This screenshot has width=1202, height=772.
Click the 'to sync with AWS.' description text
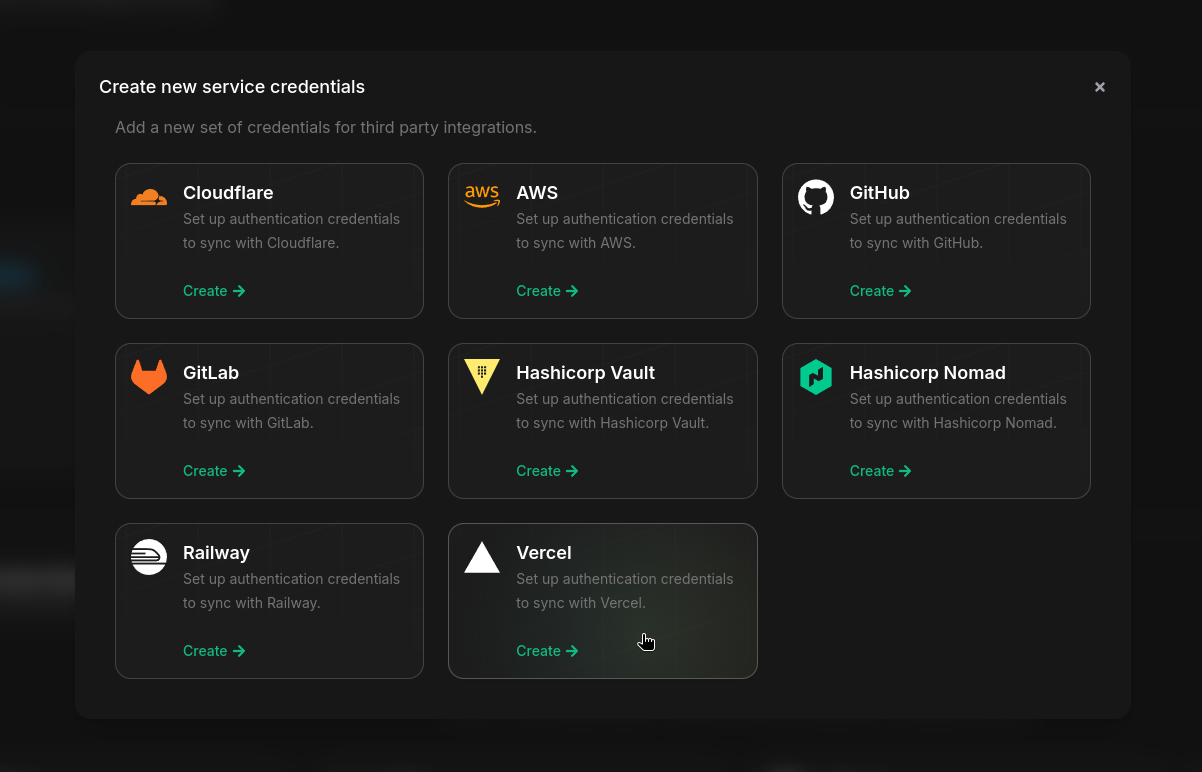(576, 243)
